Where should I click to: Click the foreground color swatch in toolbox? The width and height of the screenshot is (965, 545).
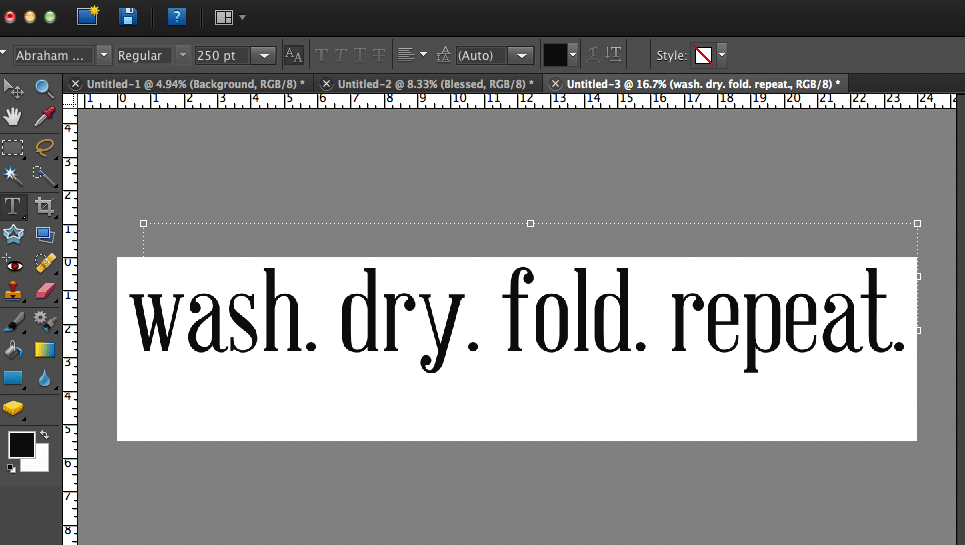(21, 445)
